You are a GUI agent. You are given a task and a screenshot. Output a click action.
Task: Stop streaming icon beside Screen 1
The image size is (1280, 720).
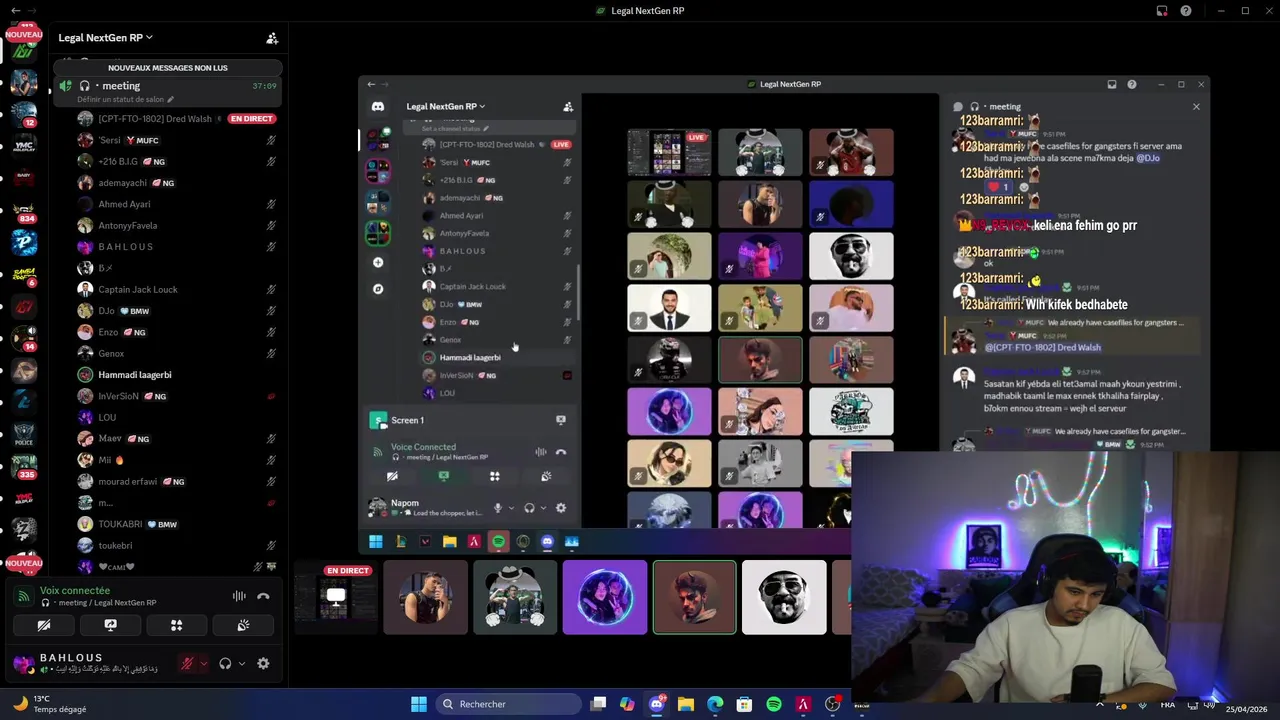[561, 420]
